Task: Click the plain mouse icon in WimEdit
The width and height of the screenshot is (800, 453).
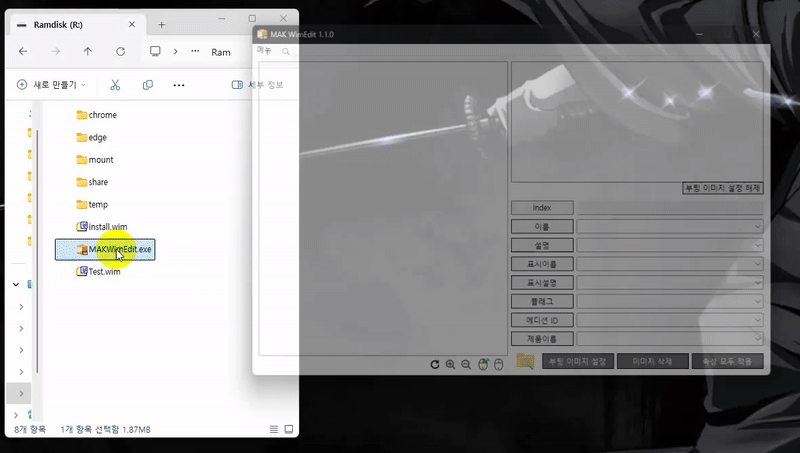Action: (498, 364)
